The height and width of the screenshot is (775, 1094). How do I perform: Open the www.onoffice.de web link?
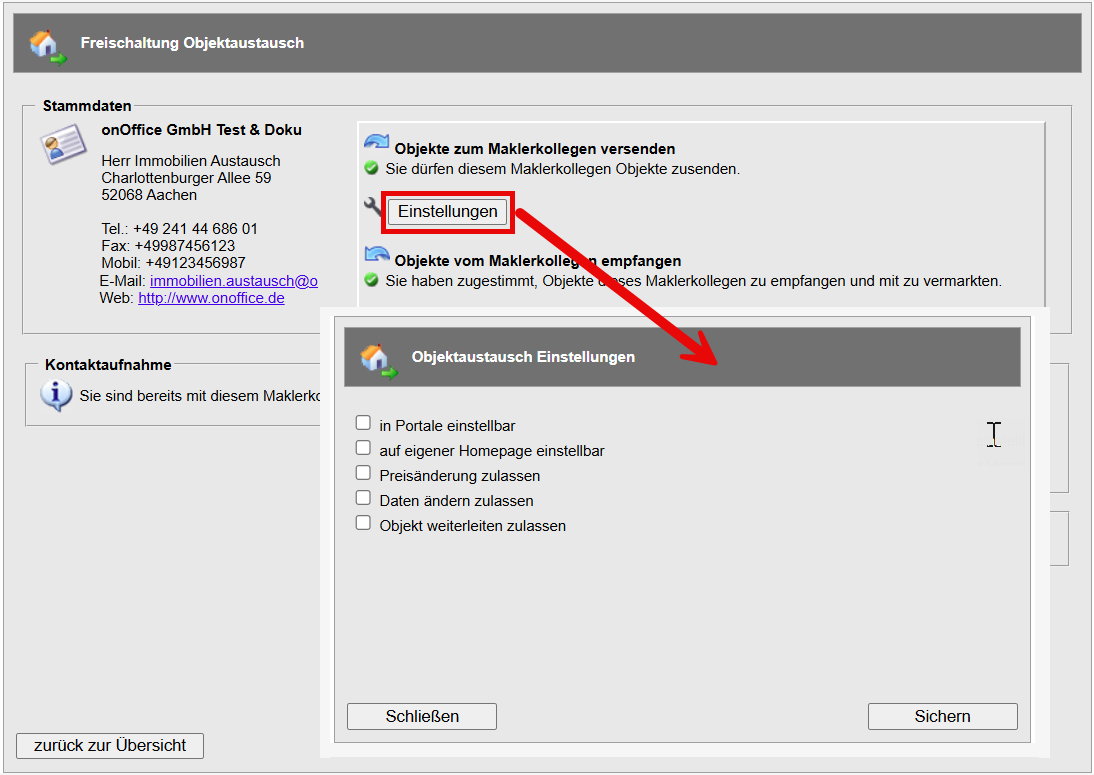pyautogui.click(x=211, y=298)
